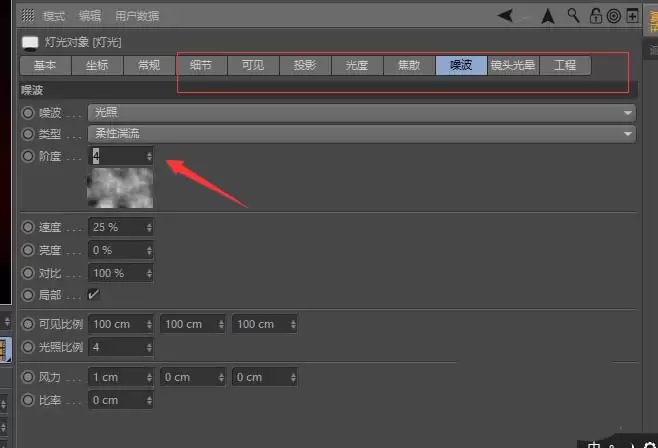Switch to the 镜头光晕 tab
658x448 pixels.
tap(512, 65)
